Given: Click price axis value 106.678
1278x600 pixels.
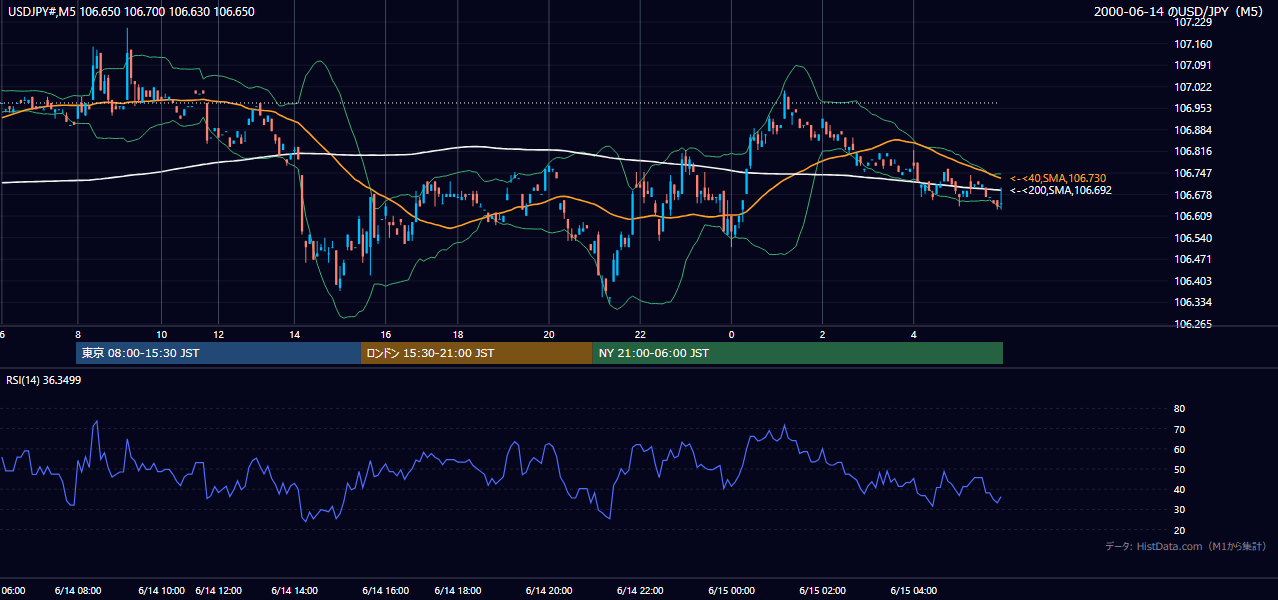Looking at the screenshot, I should (x=1193, y=195).
